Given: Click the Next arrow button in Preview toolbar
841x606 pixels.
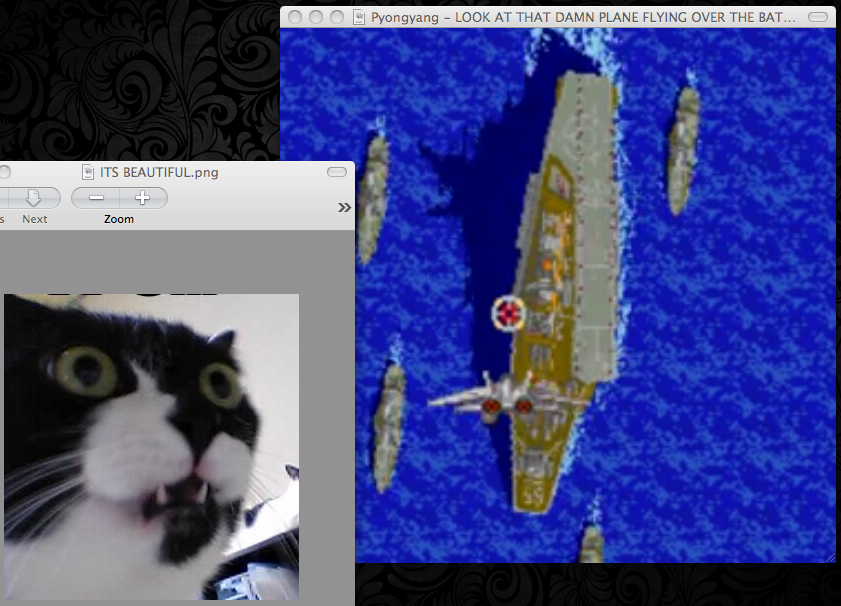Looking at the screenshot, I should [x=33, y=197].
